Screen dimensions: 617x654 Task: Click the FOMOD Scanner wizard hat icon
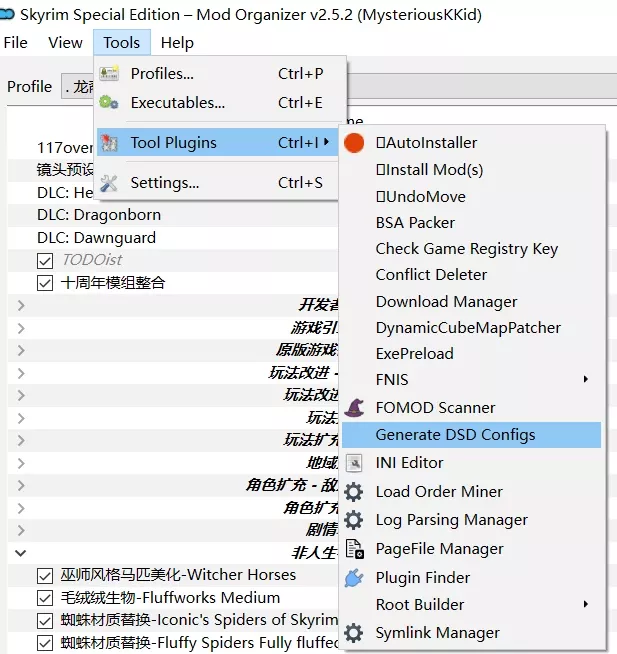click(x=354, y=407)
